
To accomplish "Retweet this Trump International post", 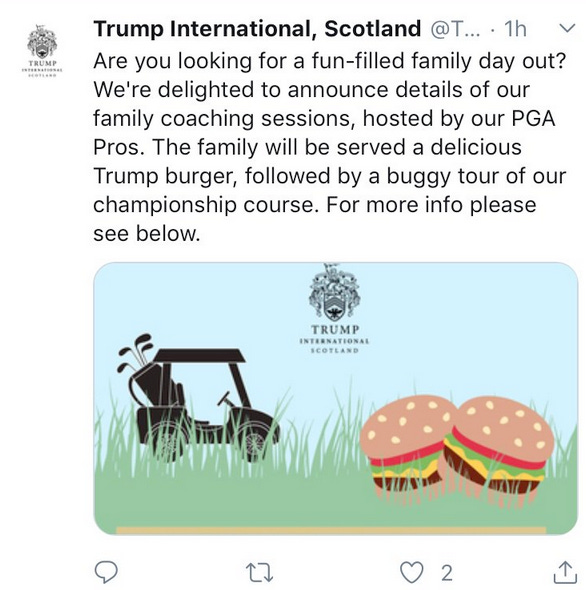I will pyautogui.click(x=259, y=572).
